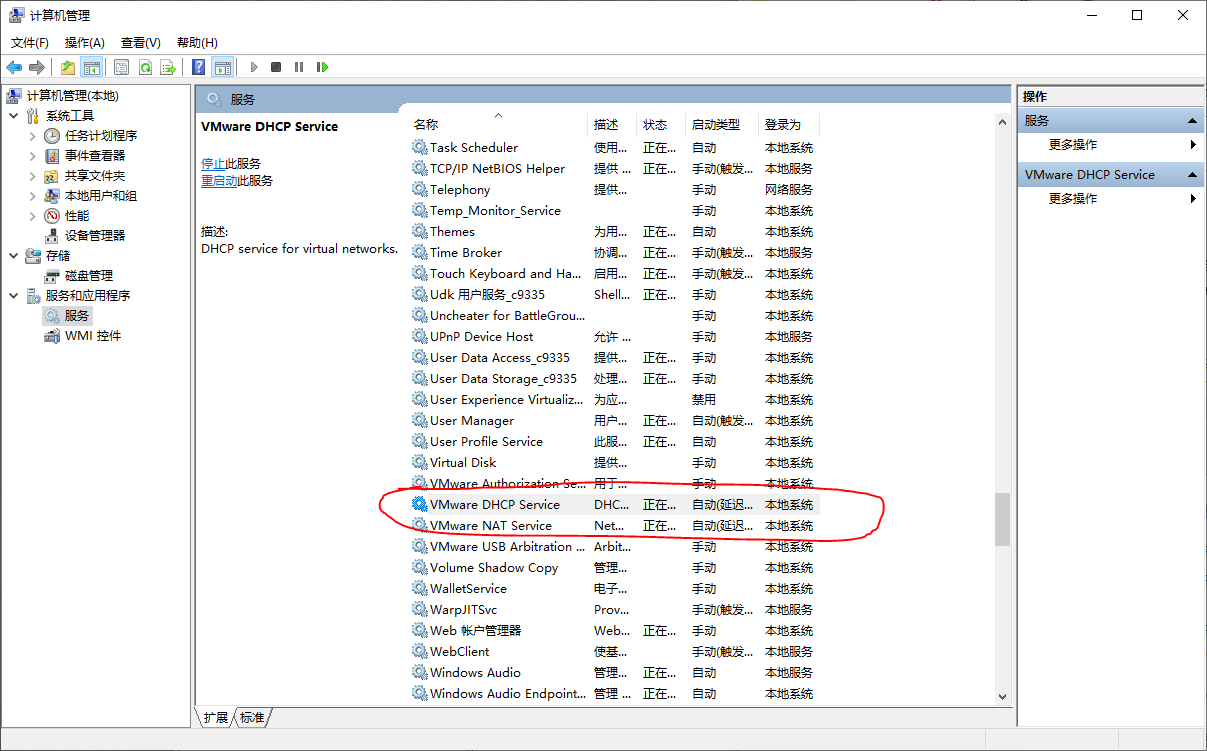
Task: Click the export list toolbar icon
Action: click(x=166, y=67)
